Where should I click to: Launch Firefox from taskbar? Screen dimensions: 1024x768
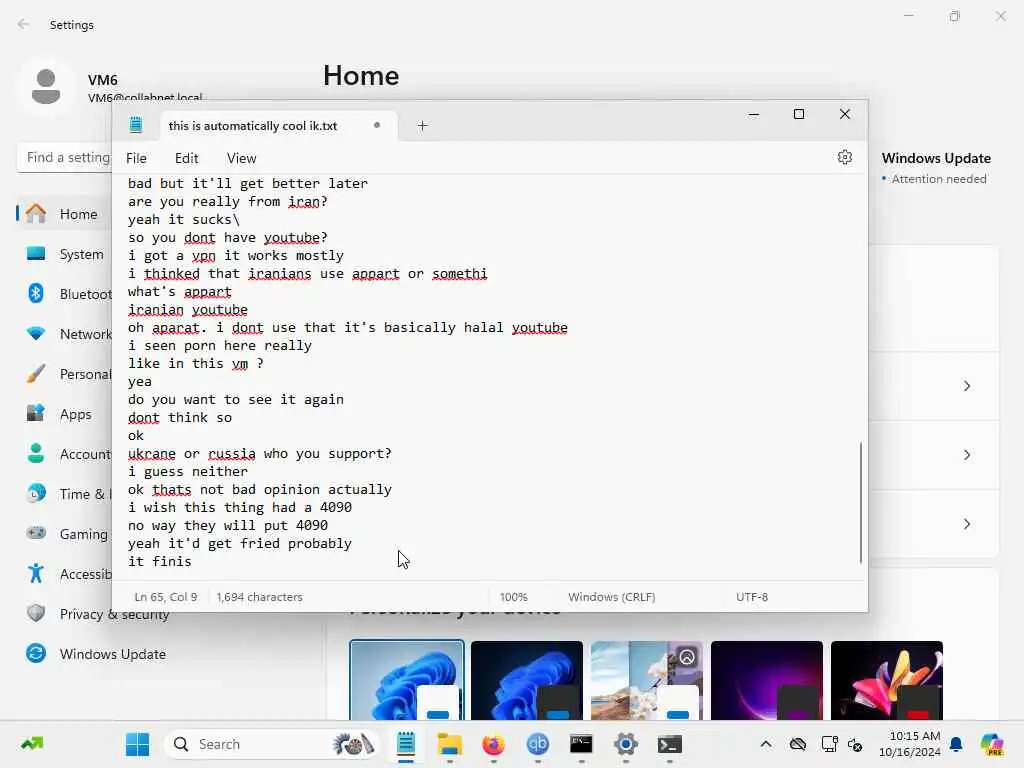coord(493,744)
